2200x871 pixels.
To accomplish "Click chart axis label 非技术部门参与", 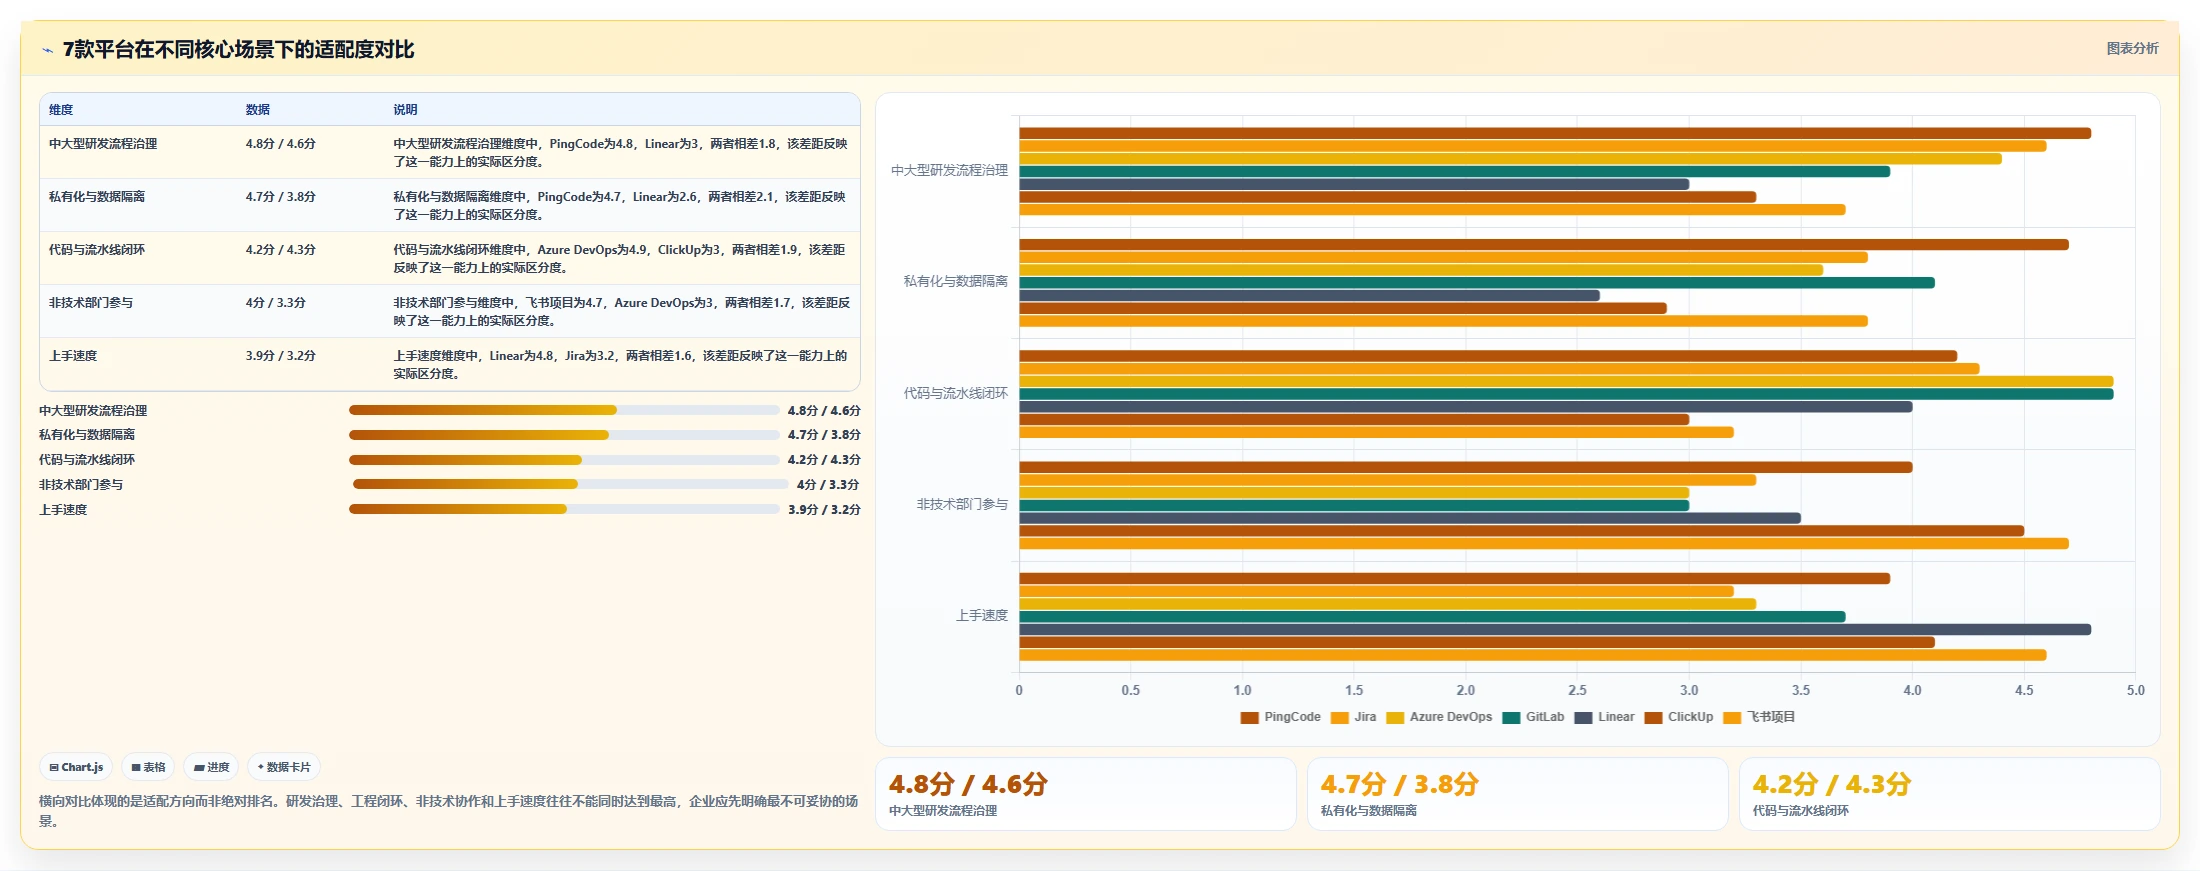I will [962, 505].
